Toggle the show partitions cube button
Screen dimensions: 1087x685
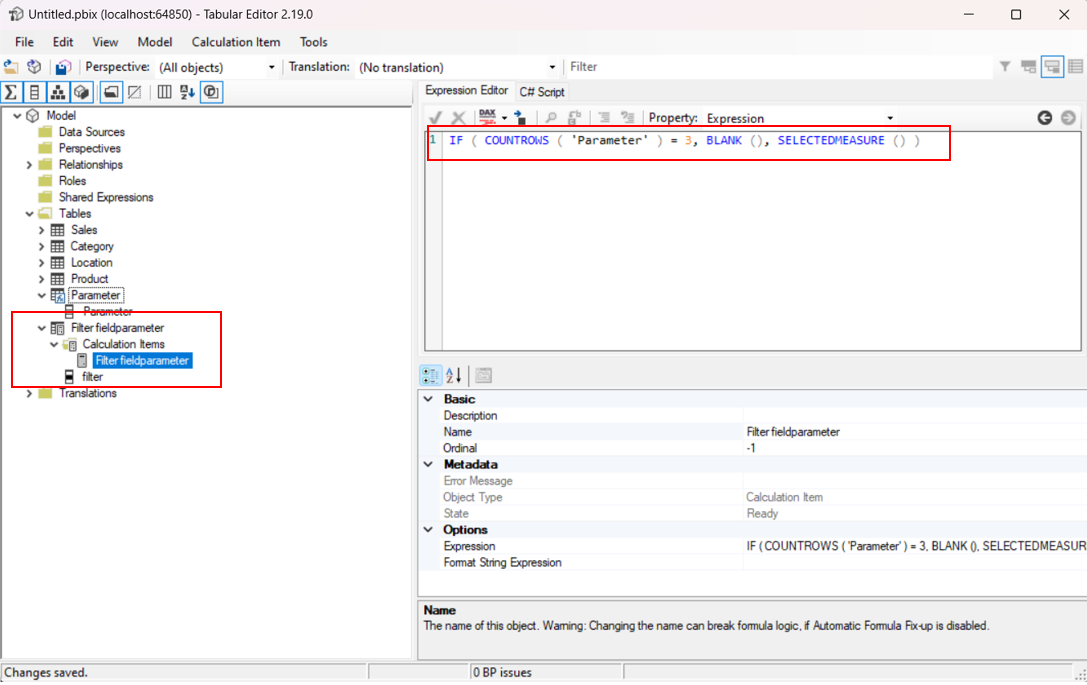click(x=81, y=92)
